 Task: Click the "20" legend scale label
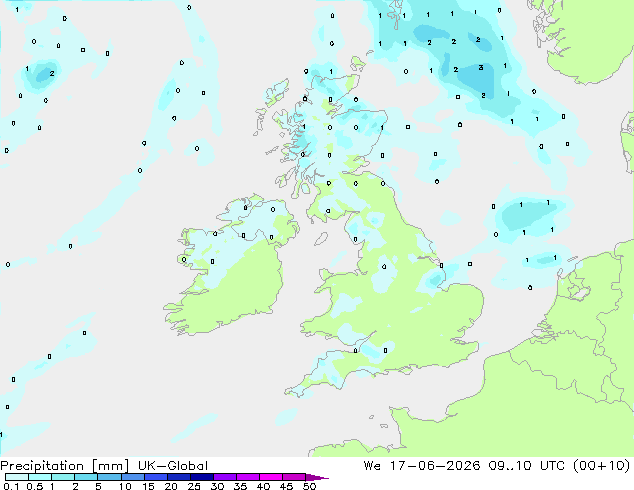[171, 486]
